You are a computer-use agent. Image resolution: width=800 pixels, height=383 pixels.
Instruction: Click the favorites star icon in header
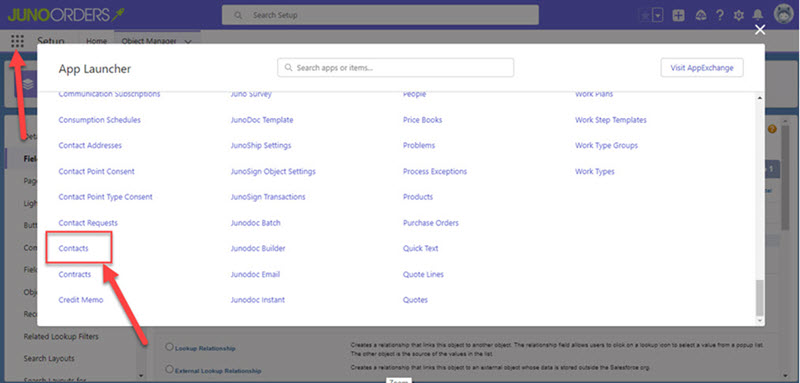(645, 15)
